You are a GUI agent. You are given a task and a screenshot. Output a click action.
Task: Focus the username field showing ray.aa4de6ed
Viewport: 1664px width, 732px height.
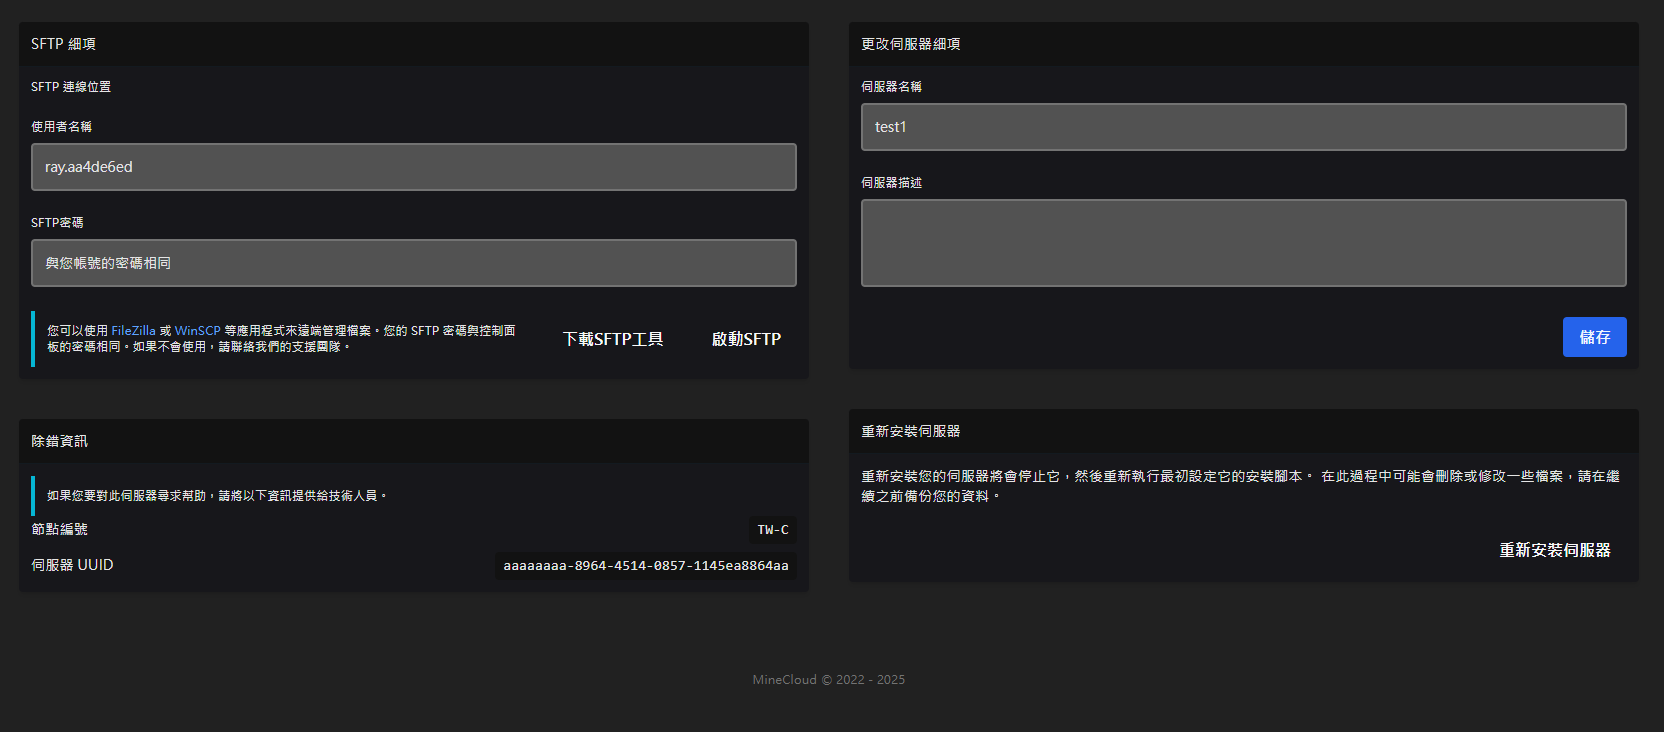(x=413, y=167)
